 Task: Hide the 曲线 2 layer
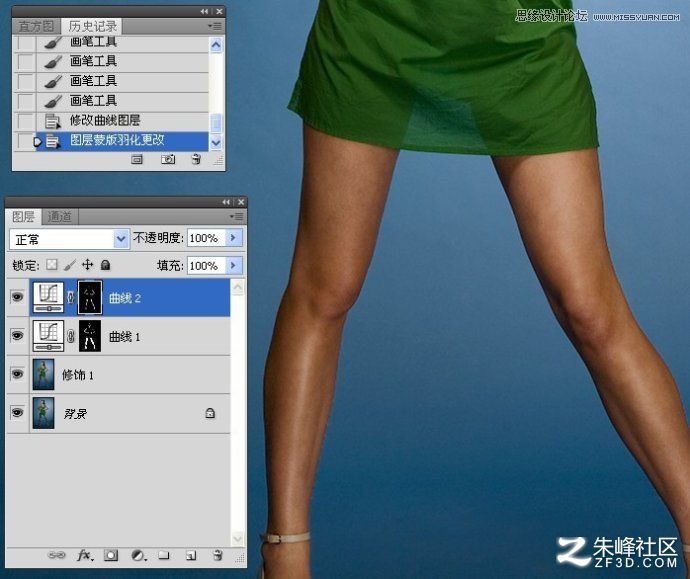coord(17,297)
